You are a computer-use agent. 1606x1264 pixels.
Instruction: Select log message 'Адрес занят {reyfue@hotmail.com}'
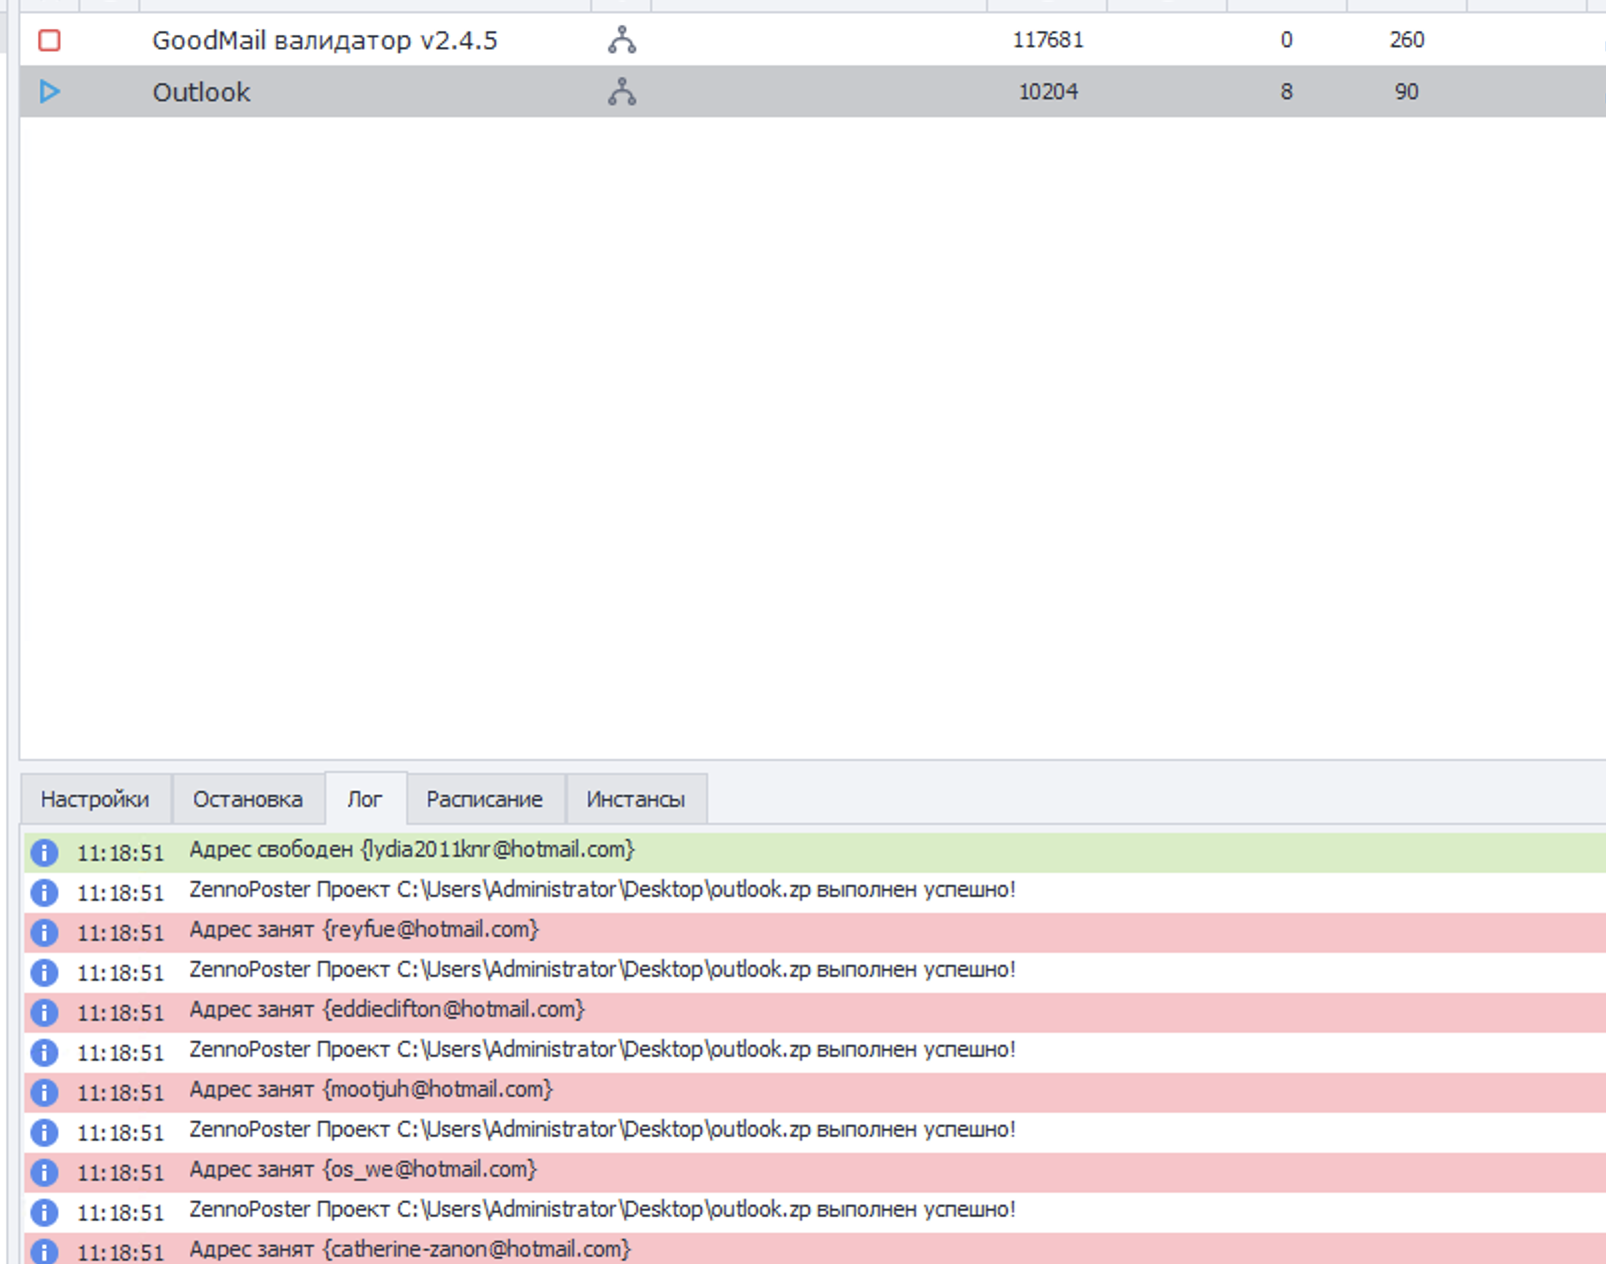pyautogui.click(x=364, y=930)
